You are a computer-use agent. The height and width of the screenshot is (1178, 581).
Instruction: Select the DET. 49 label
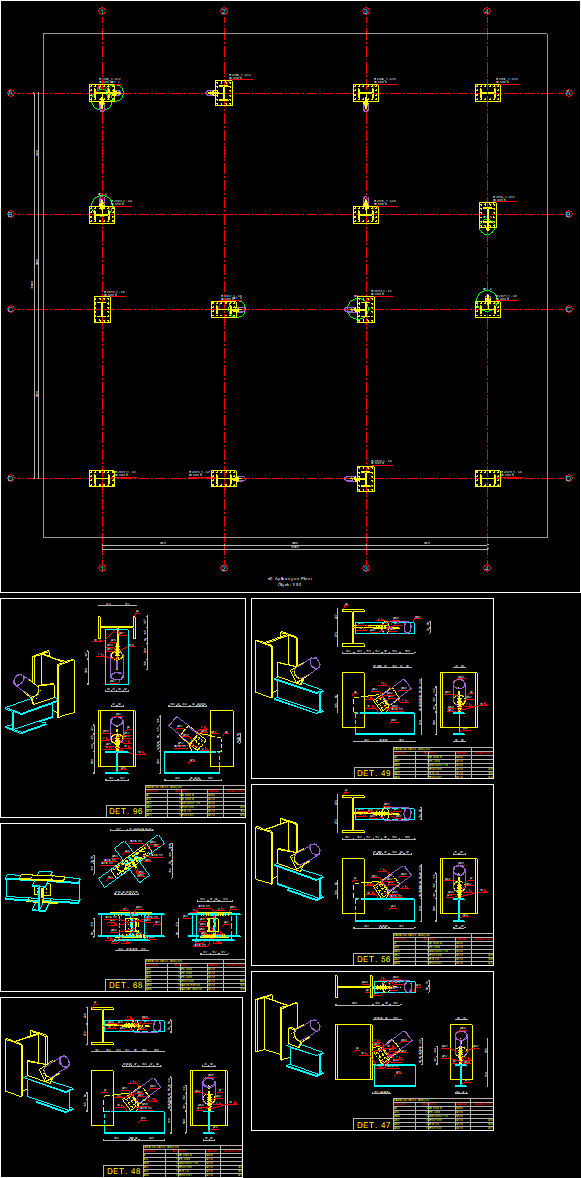coord(373,772)
